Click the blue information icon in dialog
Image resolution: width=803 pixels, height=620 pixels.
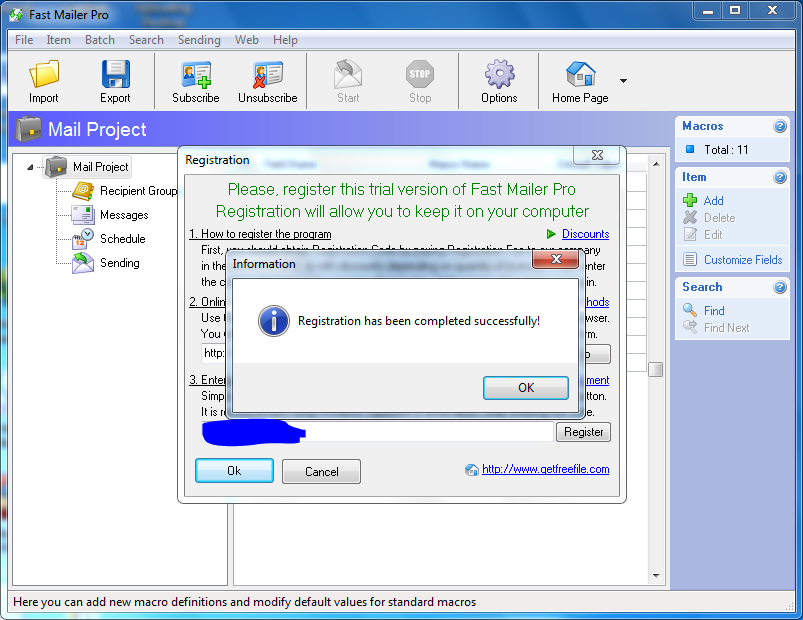point(273,321)
